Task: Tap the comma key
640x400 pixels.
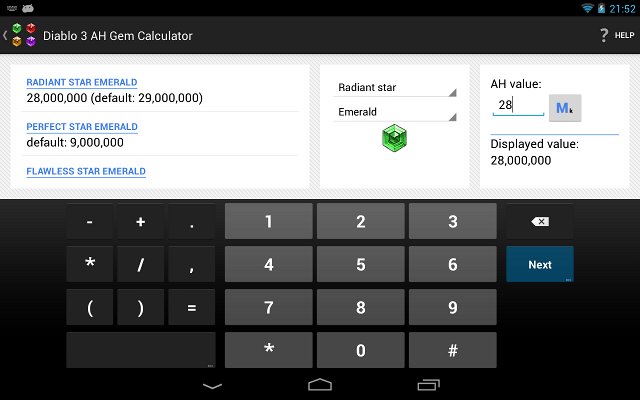Action: (192, 264)
